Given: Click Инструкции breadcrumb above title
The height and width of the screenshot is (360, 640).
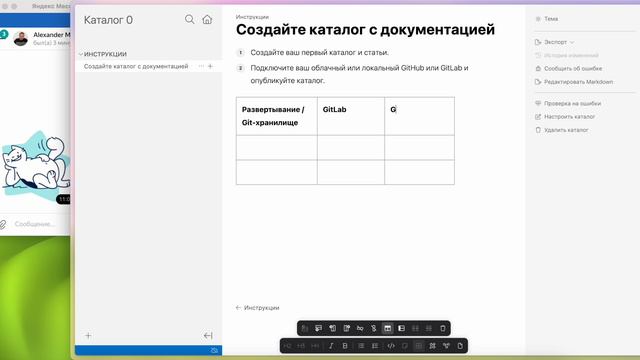Looking at the screenshot, I should coord(252,17).
